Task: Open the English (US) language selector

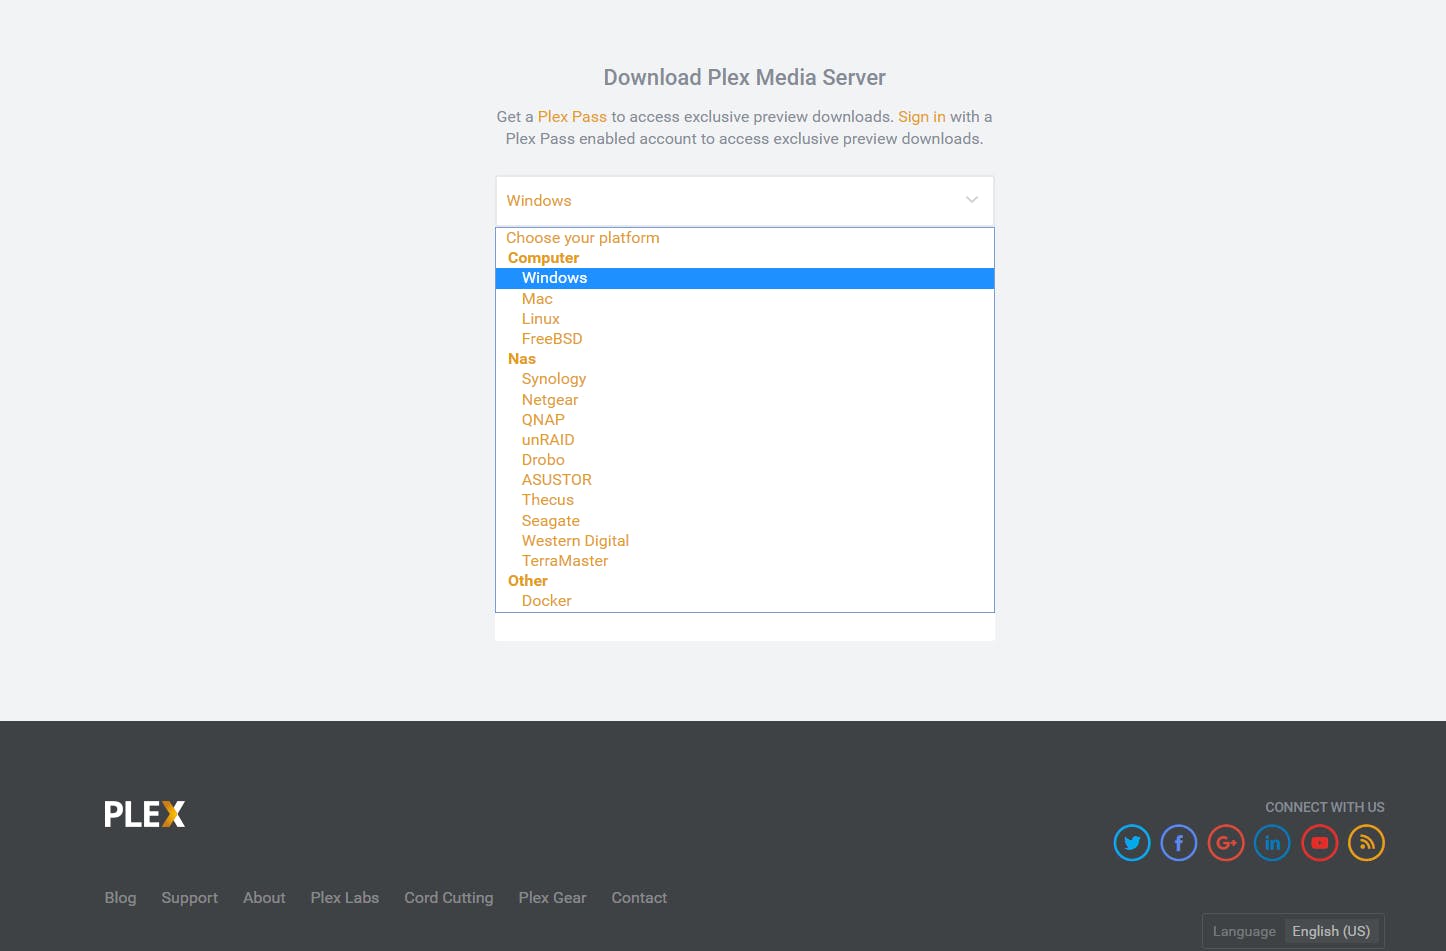Action: (x=1331, y=931)
